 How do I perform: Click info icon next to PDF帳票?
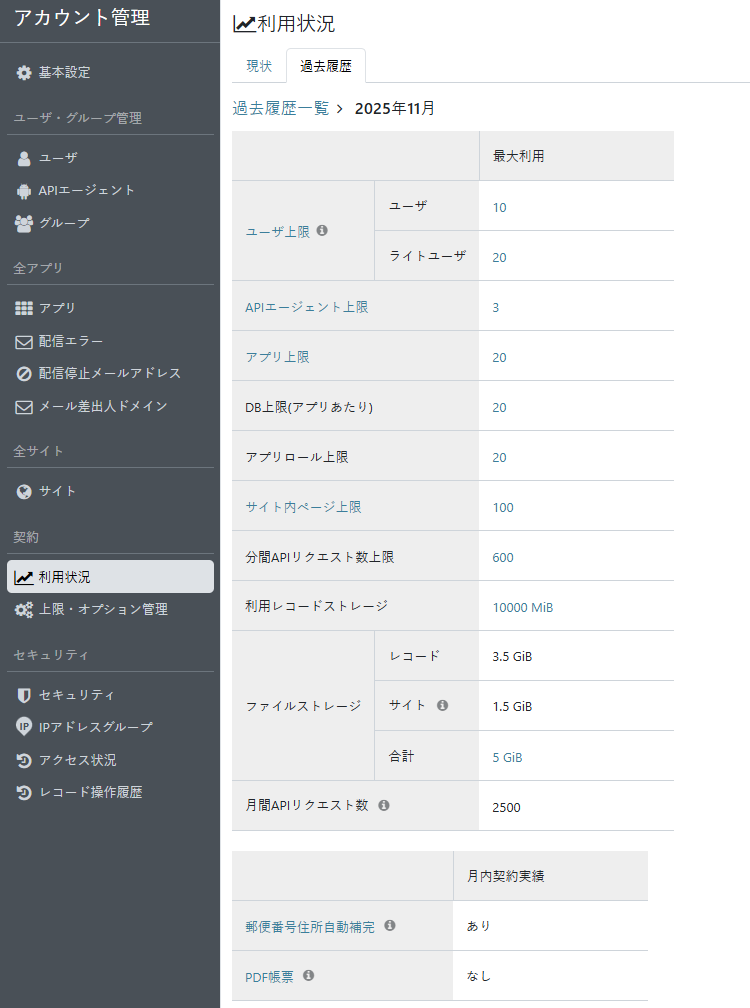[x=308, y=975]
